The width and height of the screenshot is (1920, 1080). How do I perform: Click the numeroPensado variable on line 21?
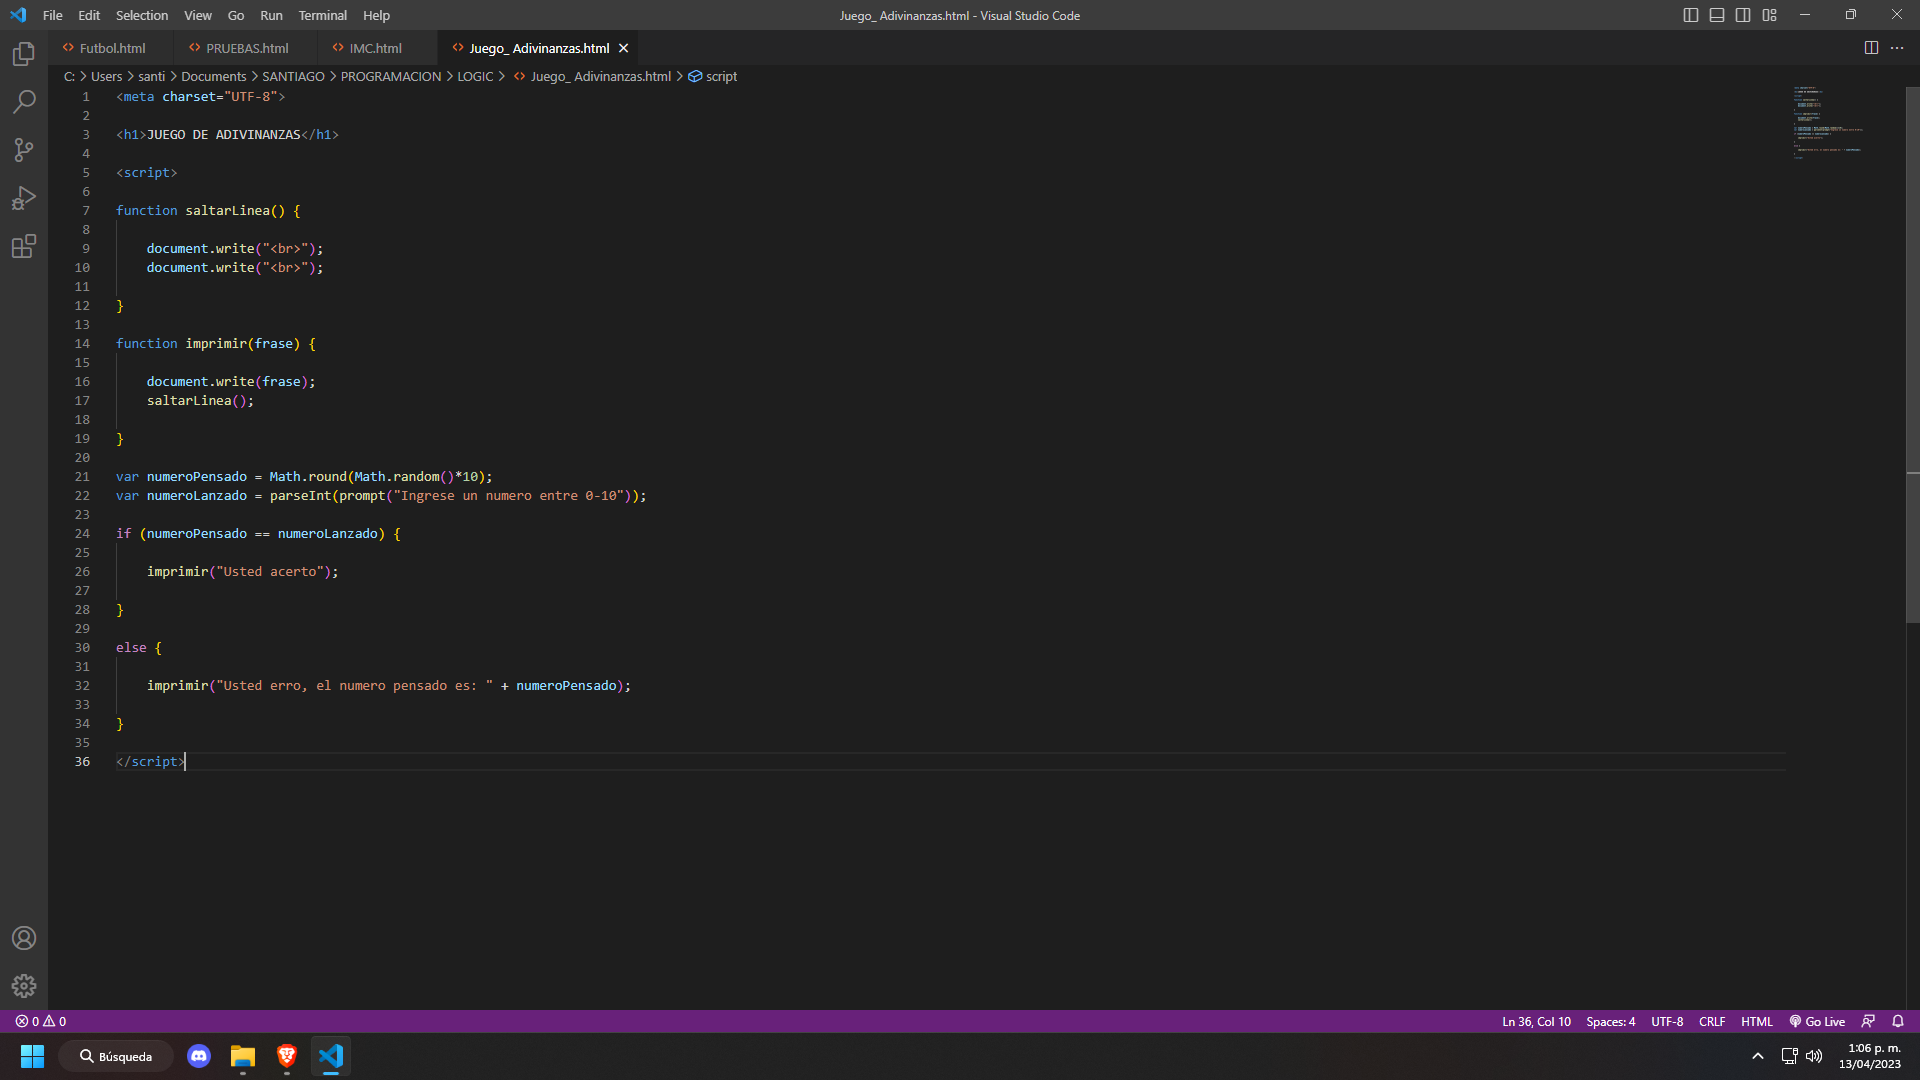point(197,477)
